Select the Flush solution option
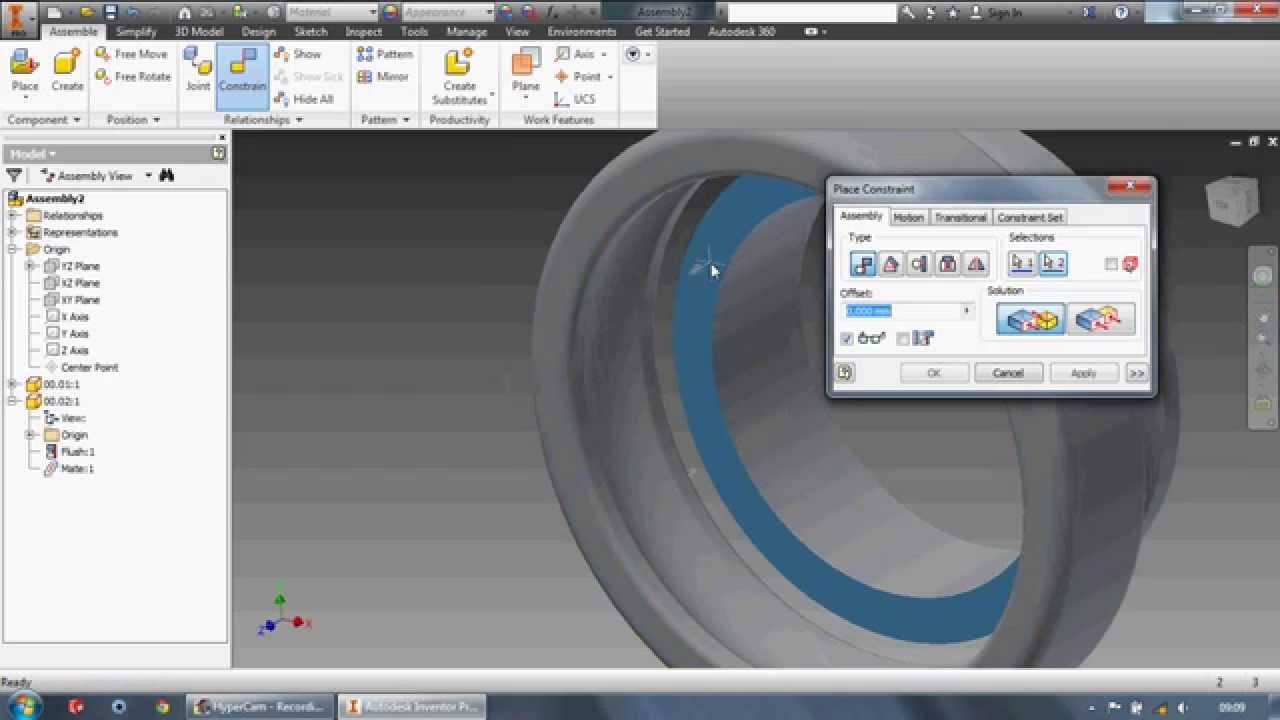The image size is (1280, 720). tap(1101, 319)
